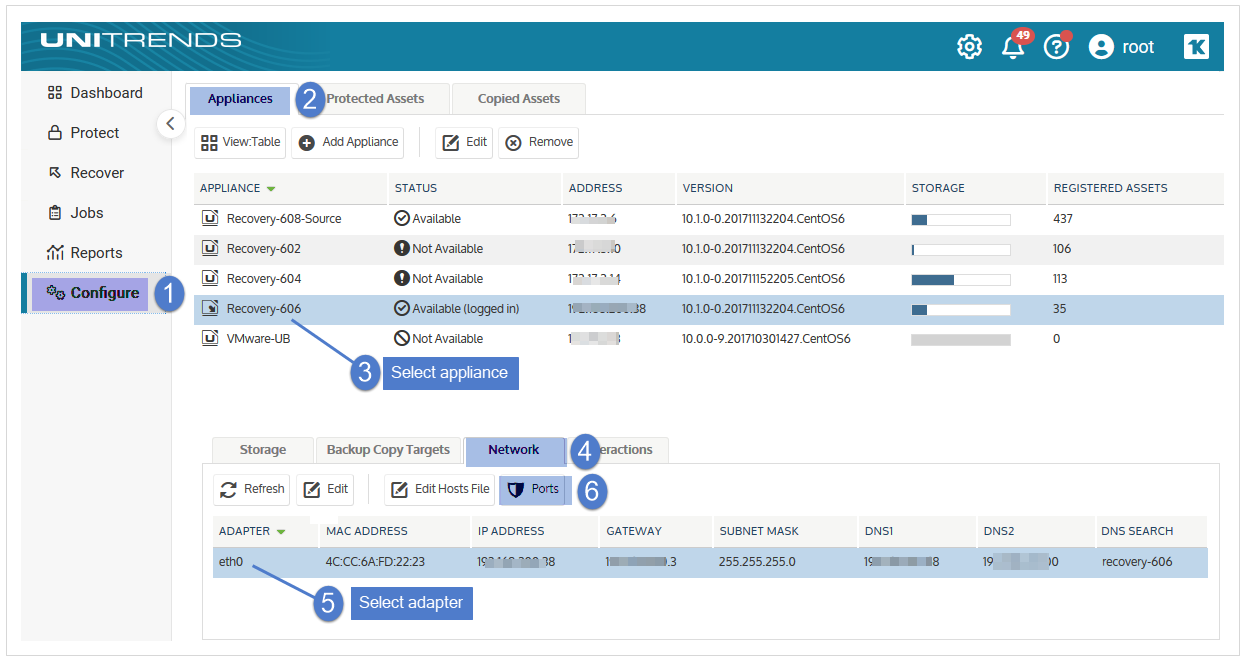
Task: Change View:Table layout button
Action: [240, 142]
